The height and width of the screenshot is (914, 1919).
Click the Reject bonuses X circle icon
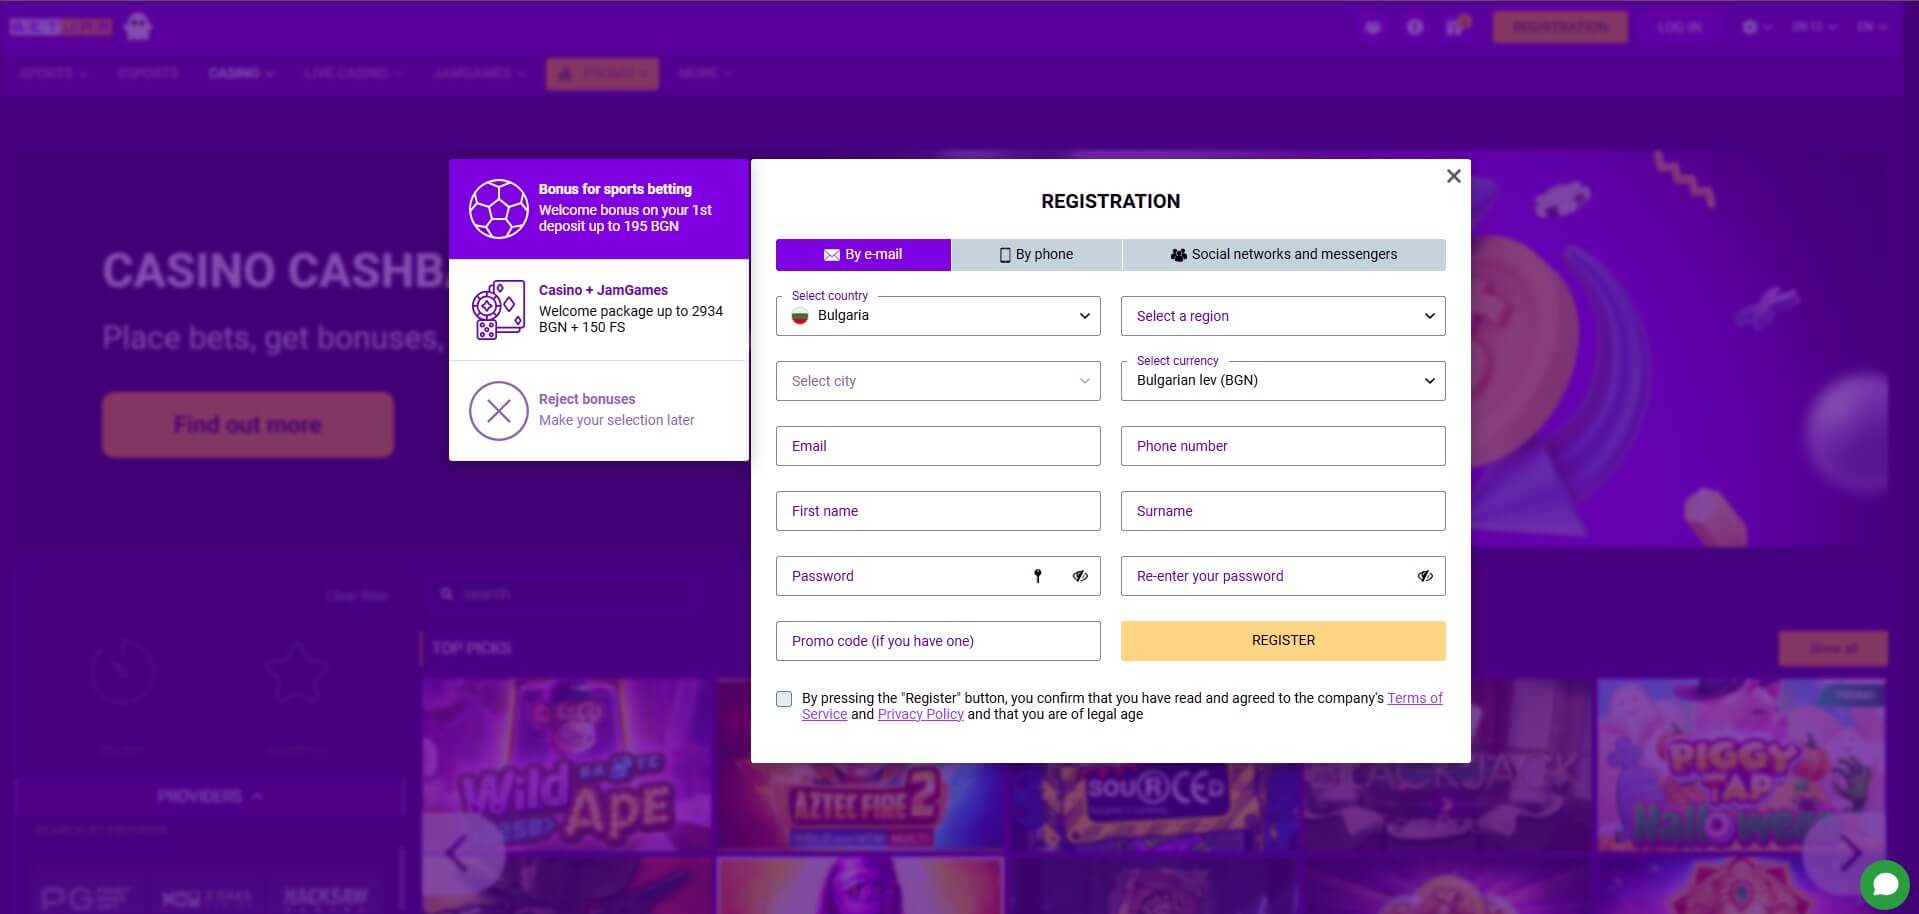click(x=498, y=411)
